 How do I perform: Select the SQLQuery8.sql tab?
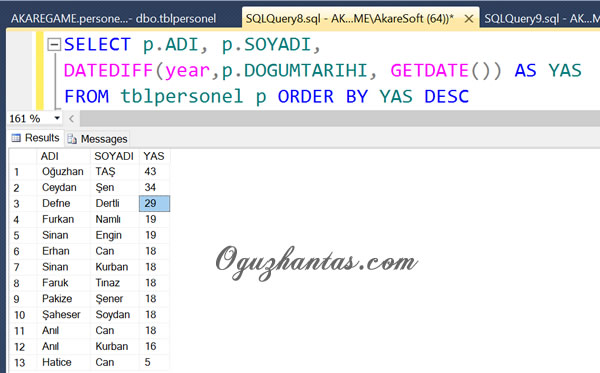coord(350,18)
